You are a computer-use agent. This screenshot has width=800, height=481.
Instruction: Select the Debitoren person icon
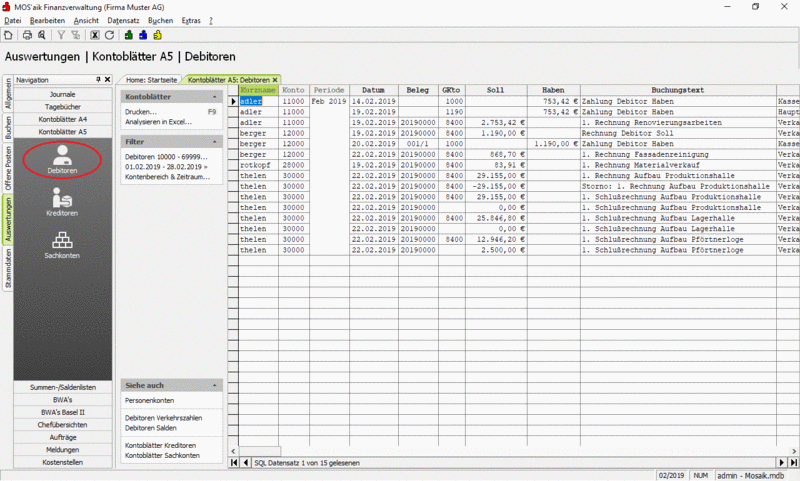[62, 160]
